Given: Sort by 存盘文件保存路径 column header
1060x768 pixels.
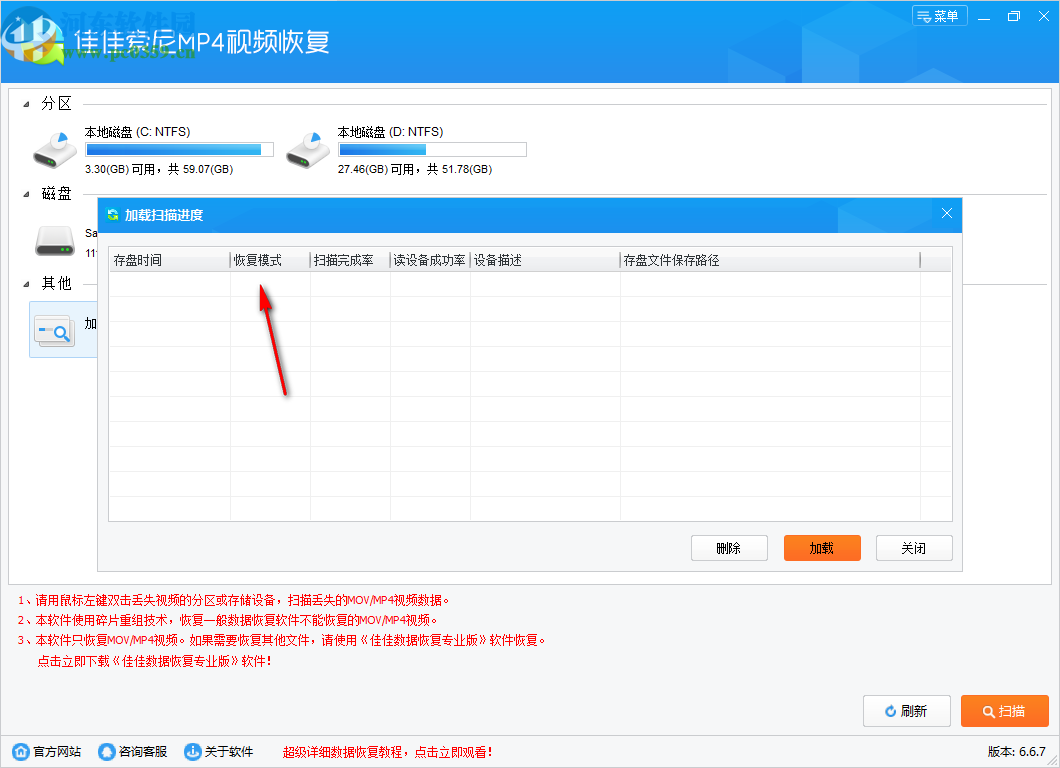Looking at the screenshot, I should pos(769,260).
